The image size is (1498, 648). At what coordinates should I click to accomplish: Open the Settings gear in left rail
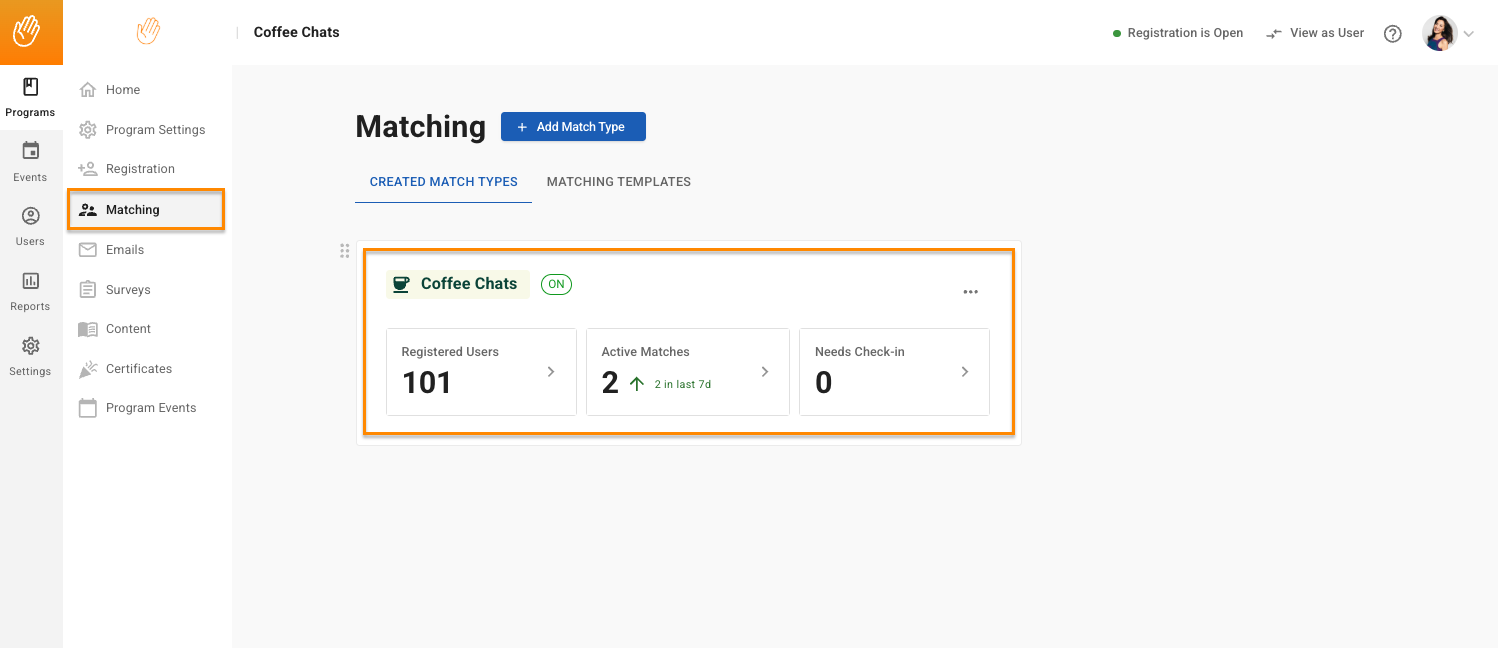pyautogui.click(x=30, y=347)
